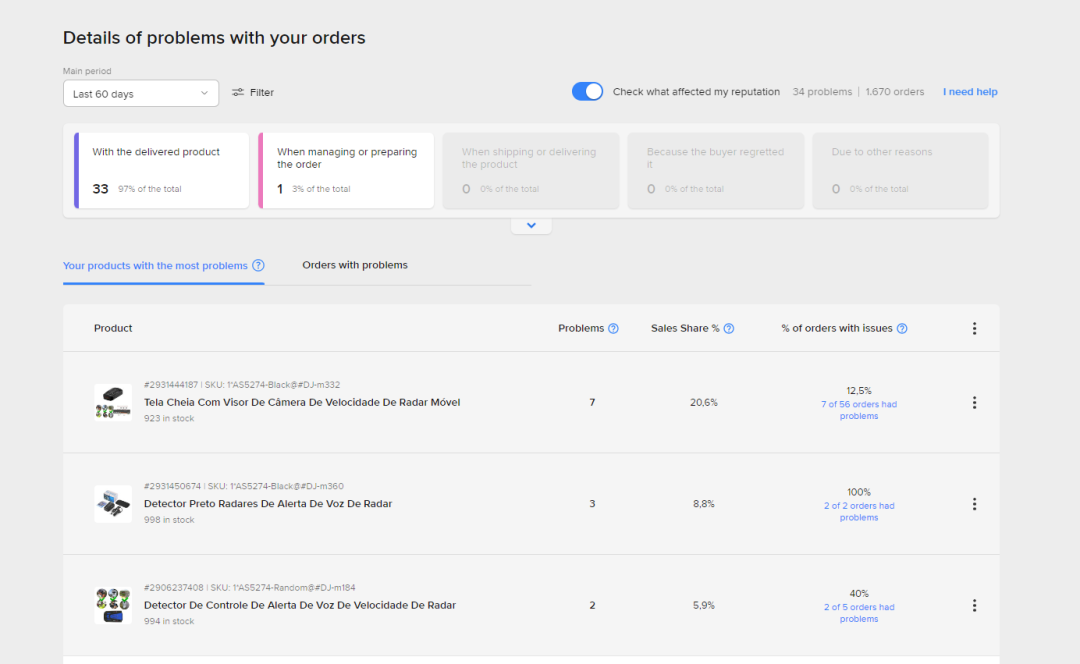Switch to Orders with problems tab

coord(355,266)
